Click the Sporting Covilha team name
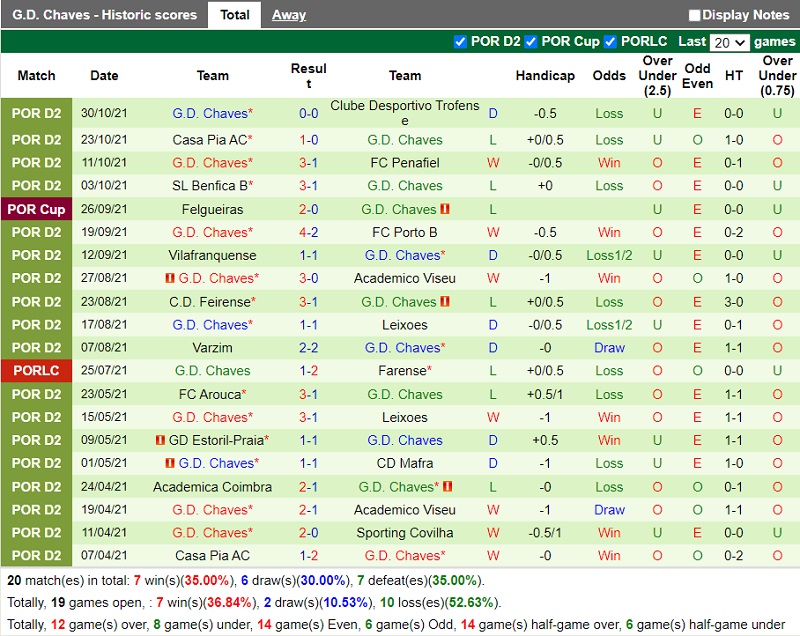This screenshot has width=800, height=636. [x=405, y=532]
